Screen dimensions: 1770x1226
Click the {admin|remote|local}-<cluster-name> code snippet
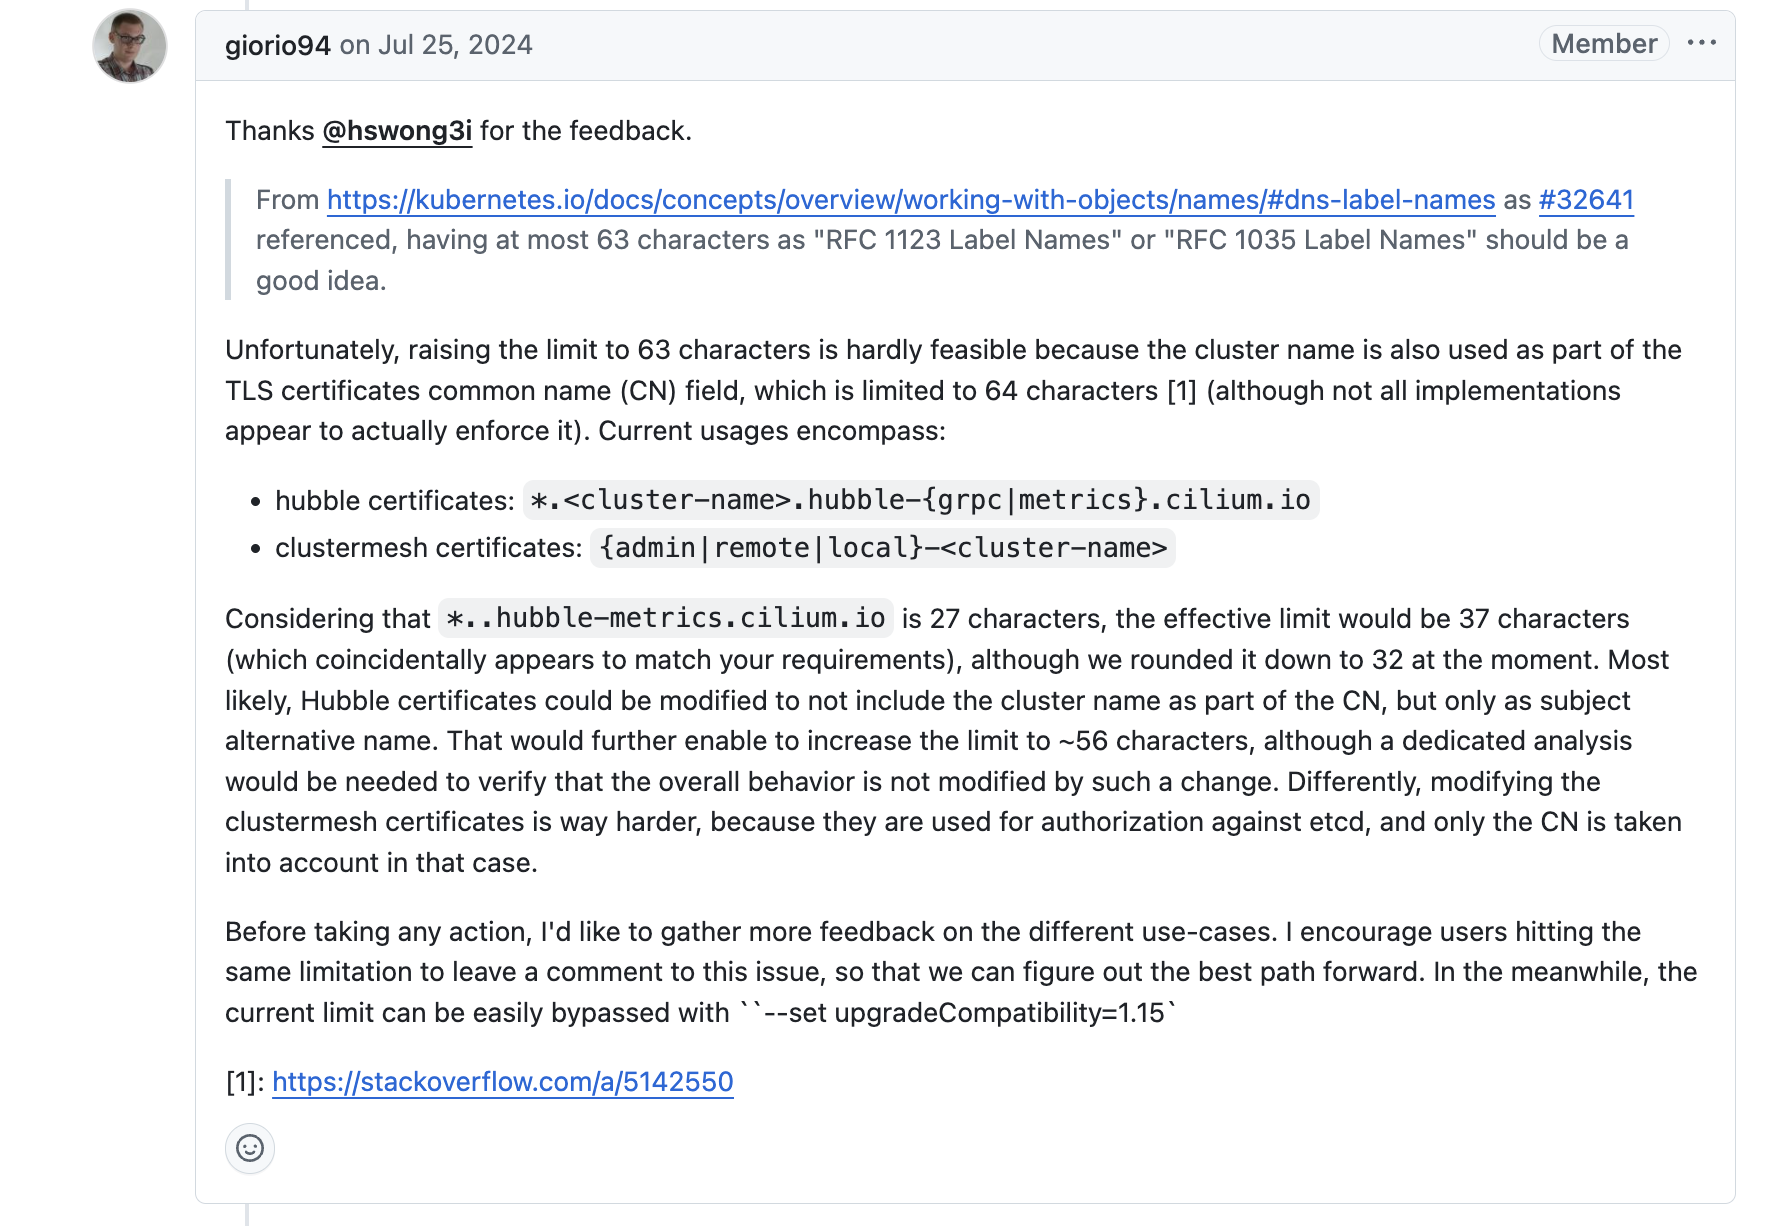tap(883, 548)
